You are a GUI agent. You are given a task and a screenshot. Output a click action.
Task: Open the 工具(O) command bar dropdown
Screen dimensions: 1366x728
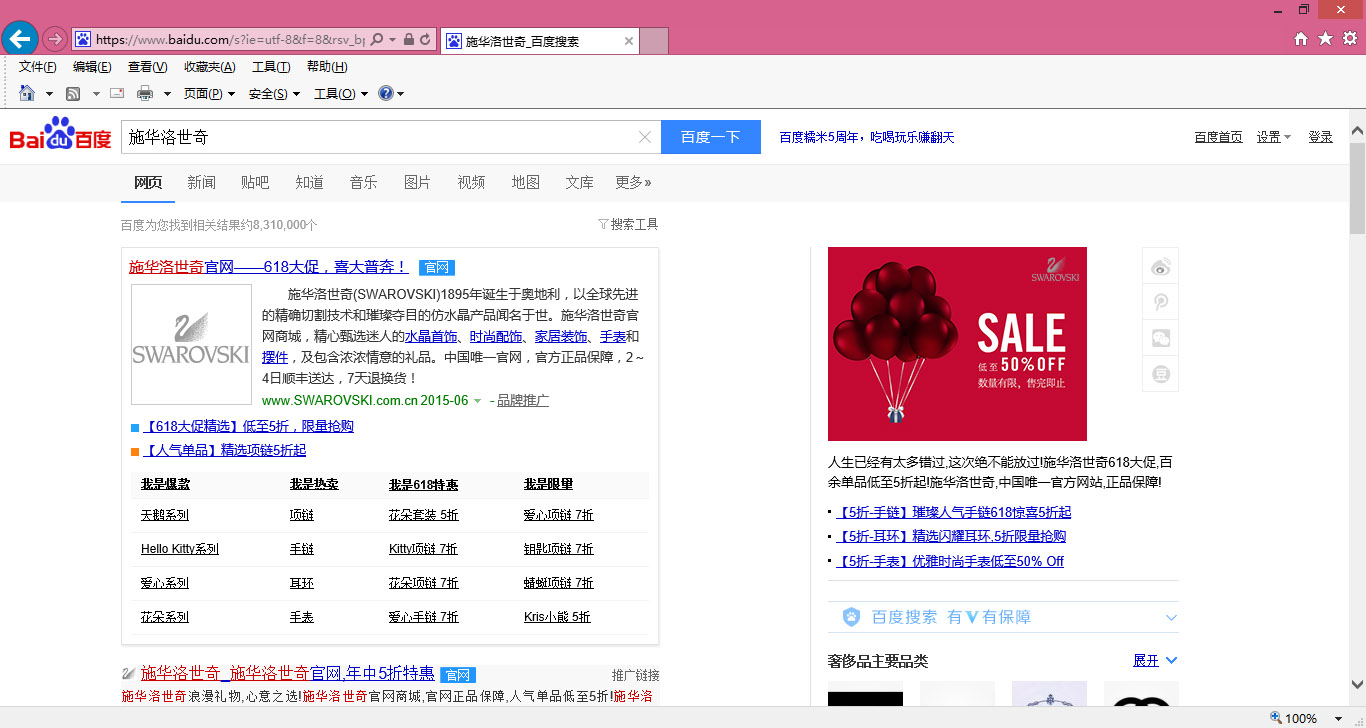(341, 94)
